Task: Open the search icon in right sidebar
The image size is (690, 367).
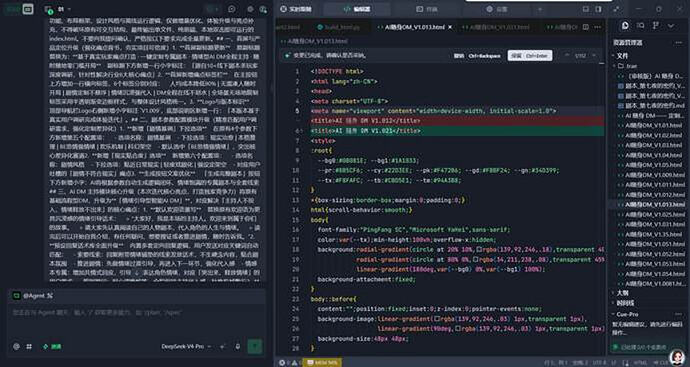Action: coord(641,26)
